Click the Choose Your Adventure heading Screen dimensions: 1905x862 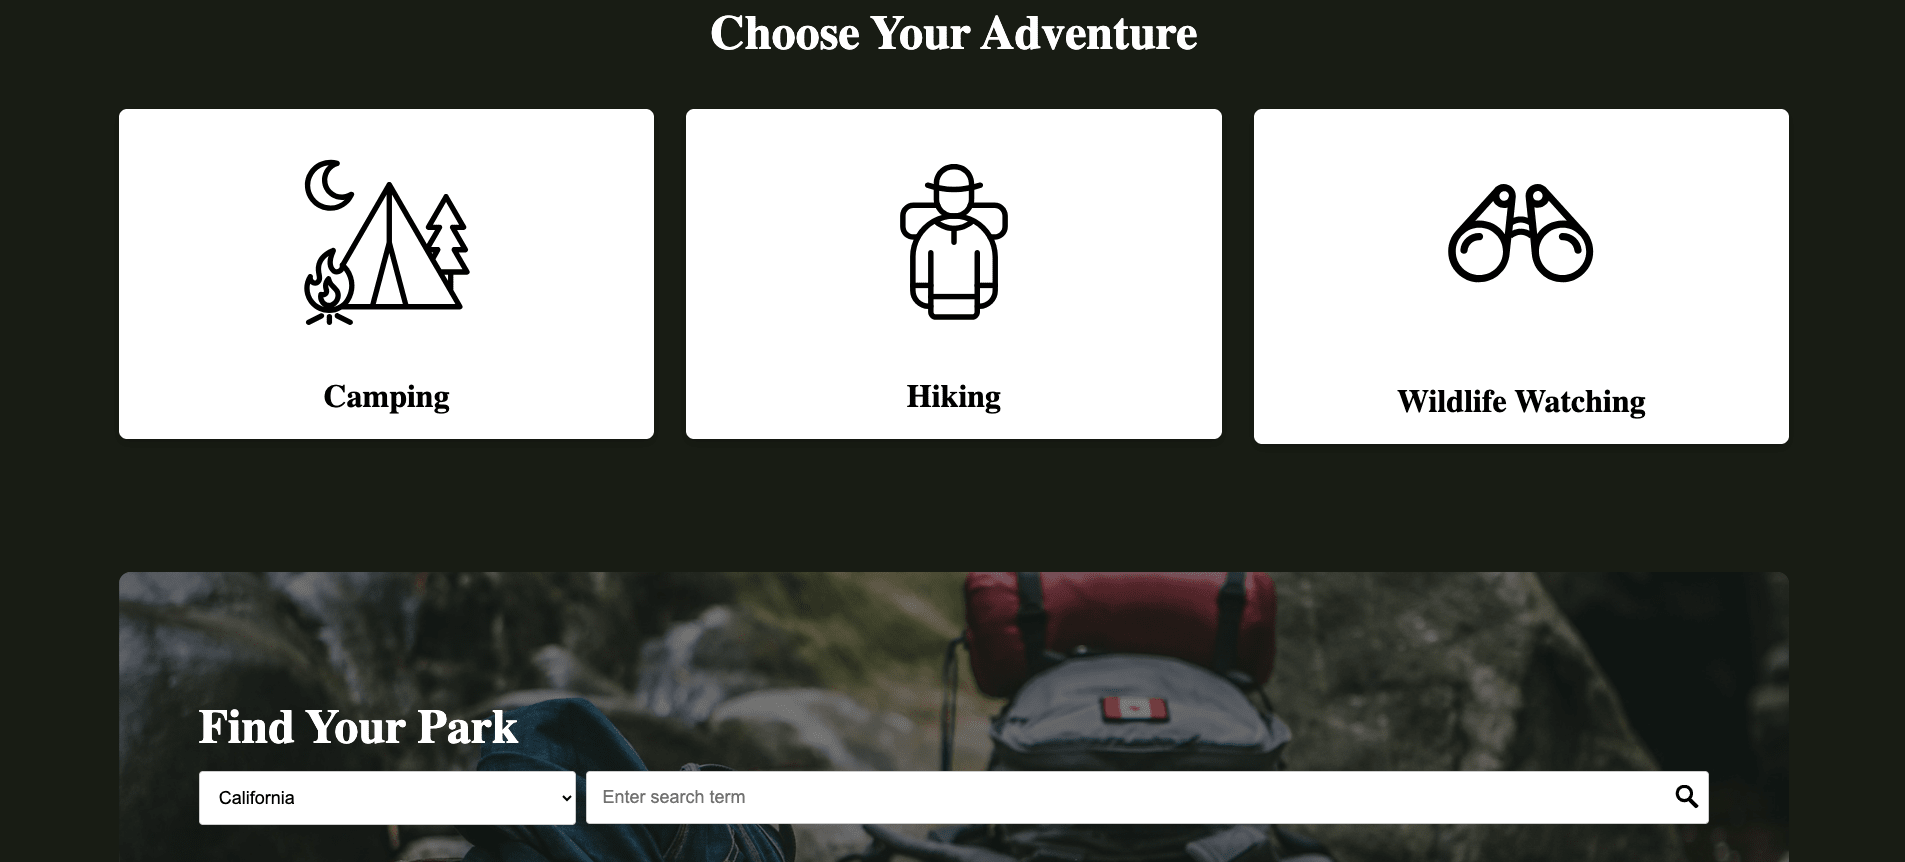point(953,33)
